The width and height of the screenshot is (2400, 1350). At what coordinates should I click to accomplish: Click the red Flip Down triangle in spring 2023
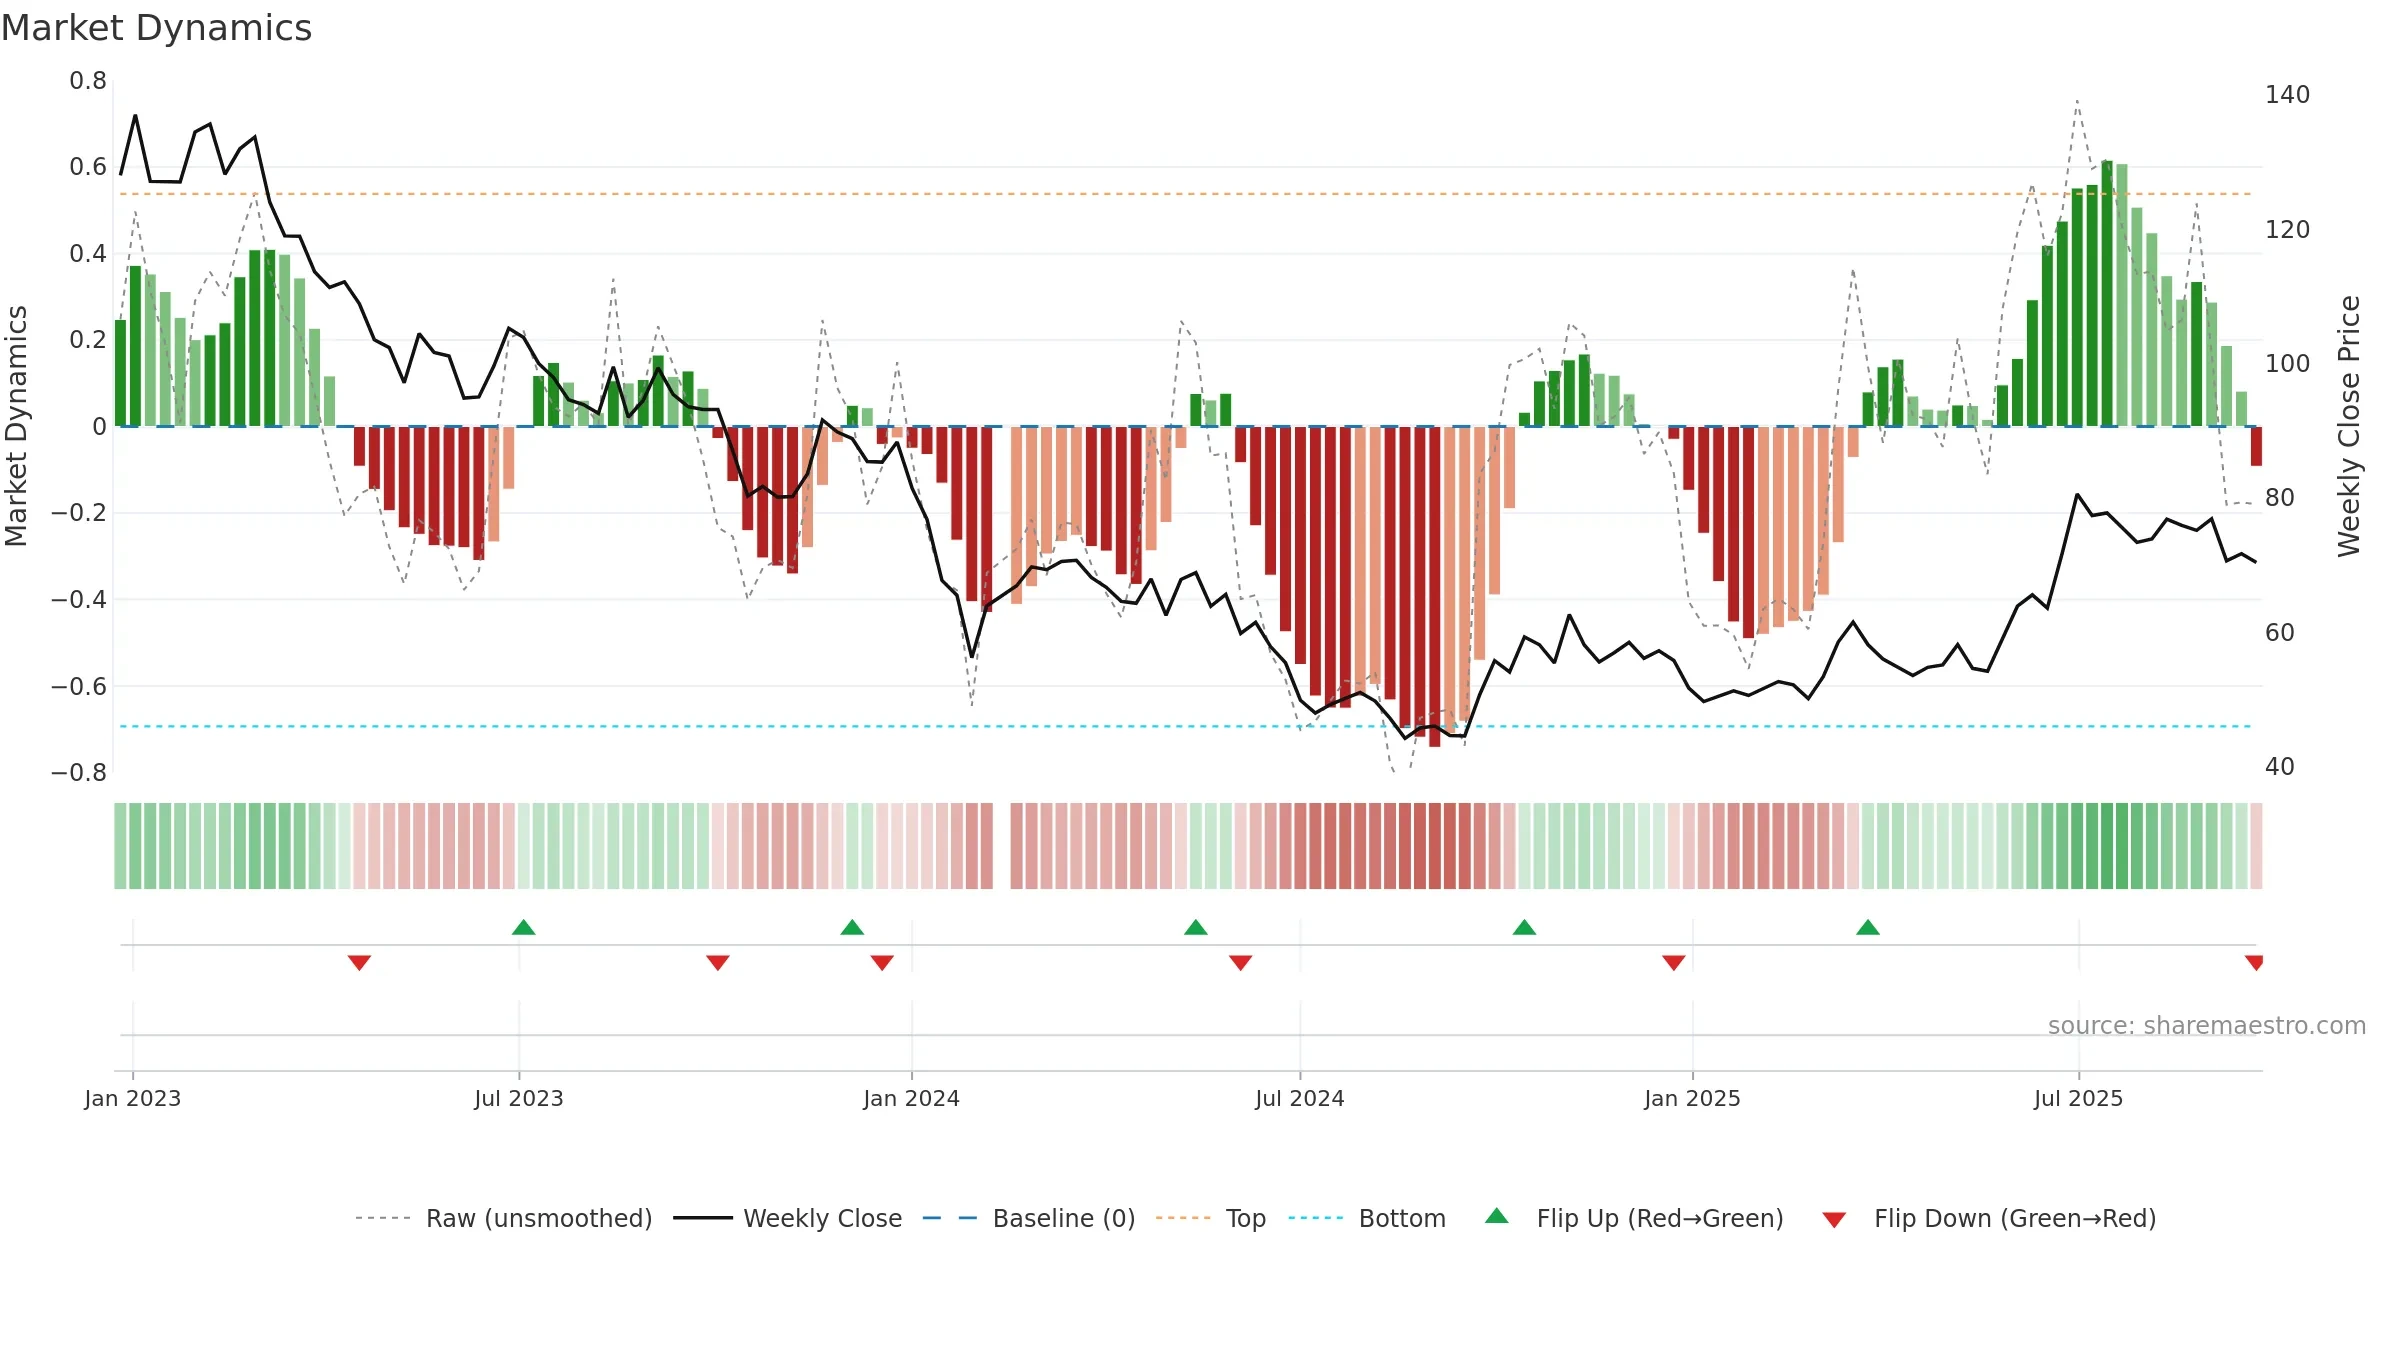(x=359, y=963)
